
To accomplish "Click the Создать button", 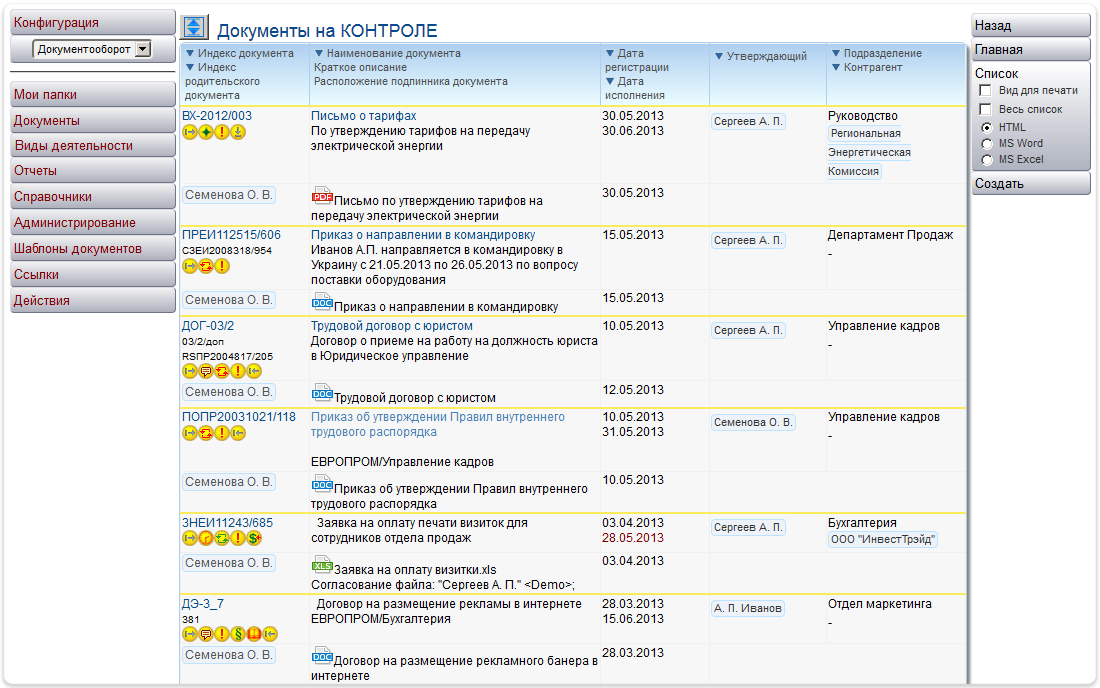I will [x=1030, y=182].
